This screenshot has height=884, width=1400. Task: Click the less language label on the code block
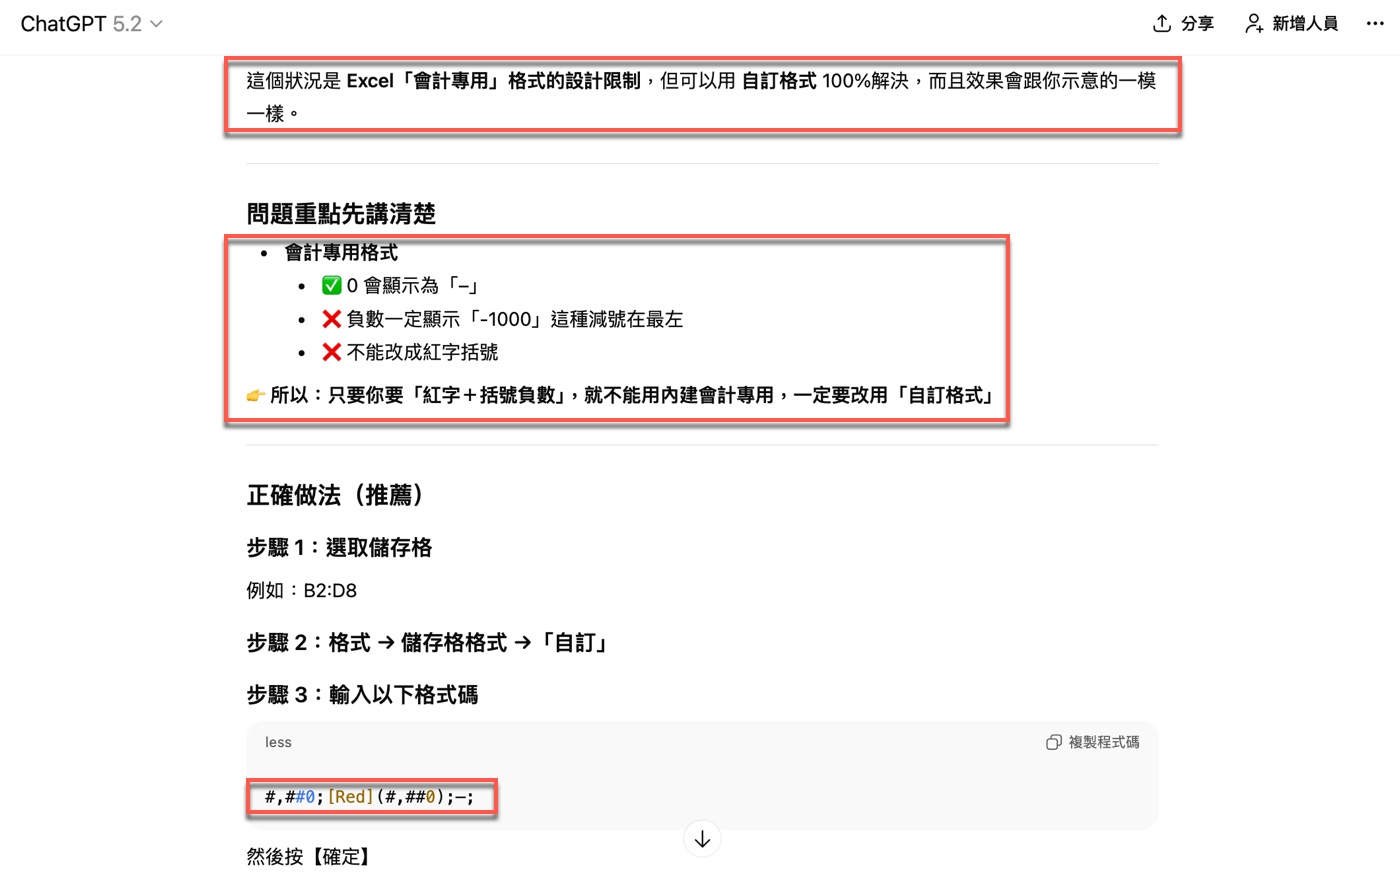coord(278,742)
